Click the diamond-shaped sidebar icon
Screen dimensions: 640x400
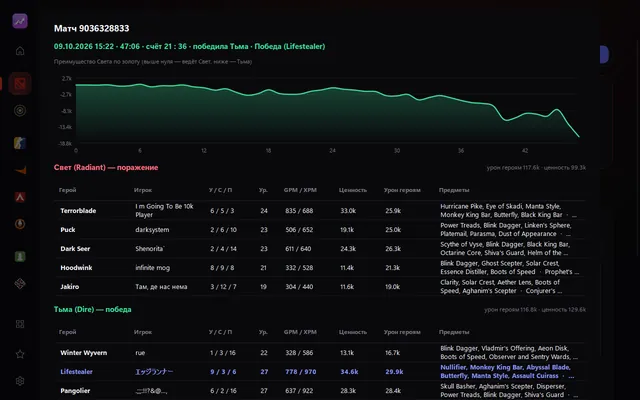(x=20, y=283)
